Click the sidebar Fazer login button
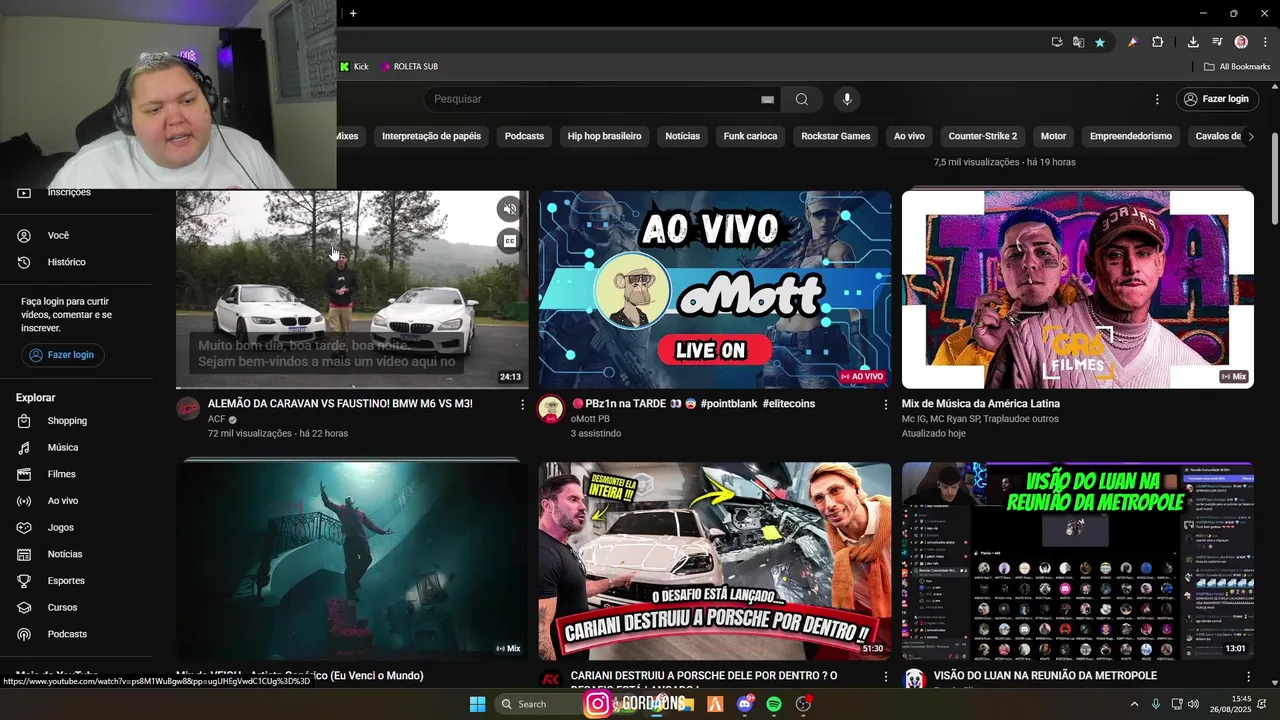This screenshot has height=720, width=1280. point(63,355)
